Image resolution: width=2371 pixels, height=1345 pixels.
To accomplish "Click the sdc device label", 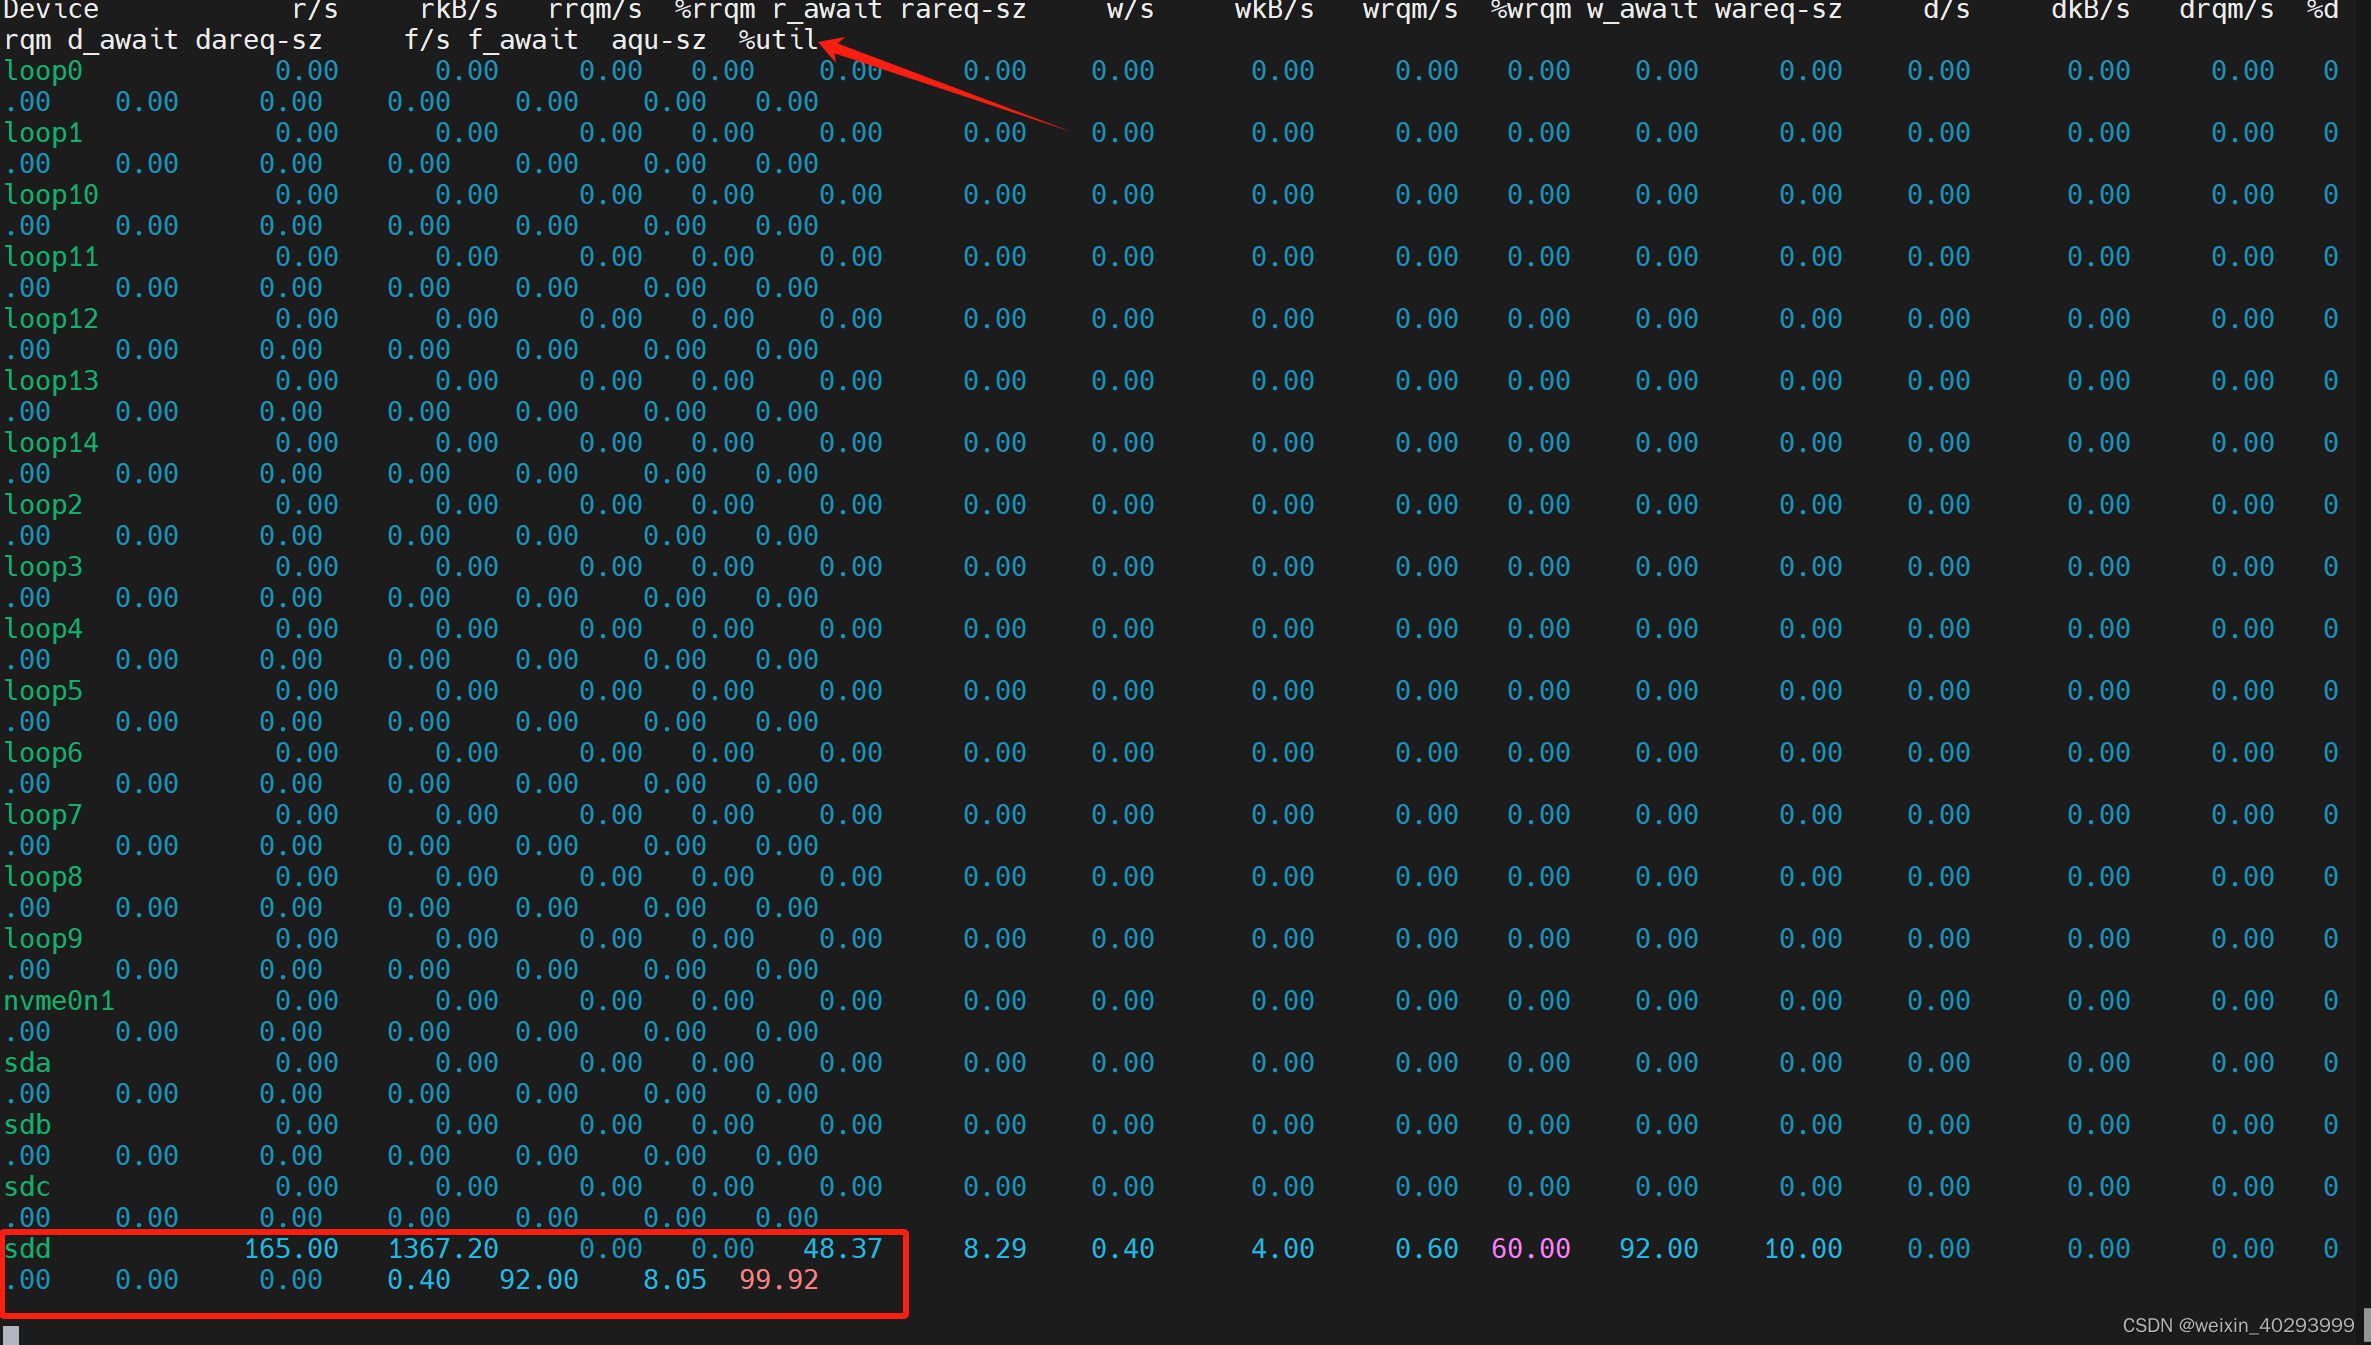I will (28, 1186).
